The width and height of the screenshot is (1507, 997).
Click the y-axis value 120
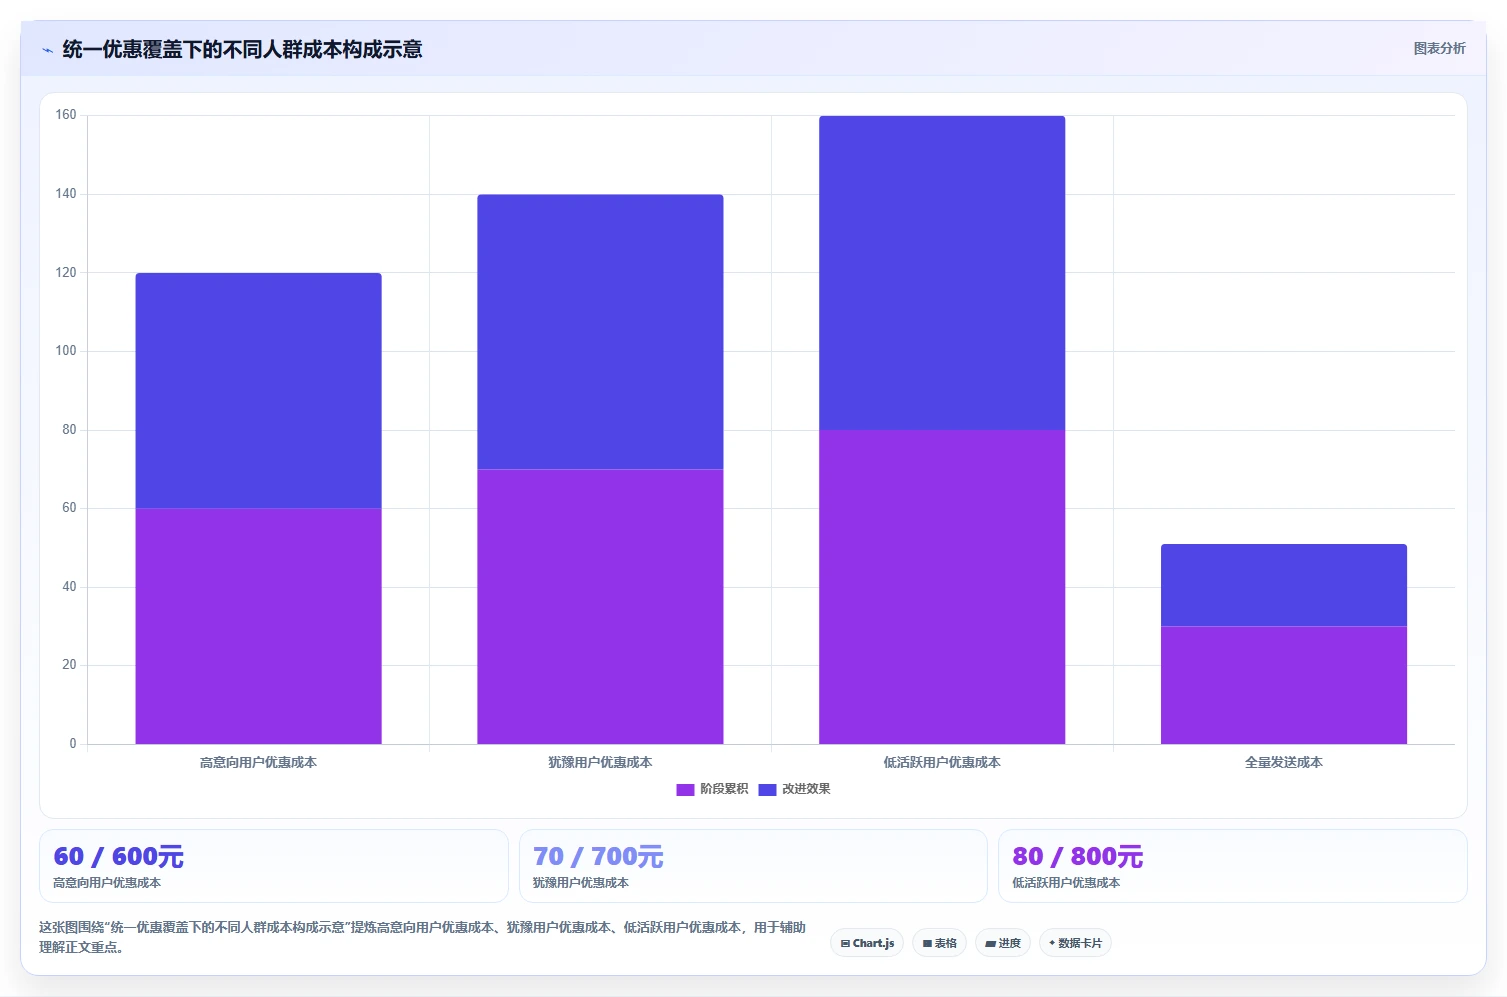[x=66, y=272]
